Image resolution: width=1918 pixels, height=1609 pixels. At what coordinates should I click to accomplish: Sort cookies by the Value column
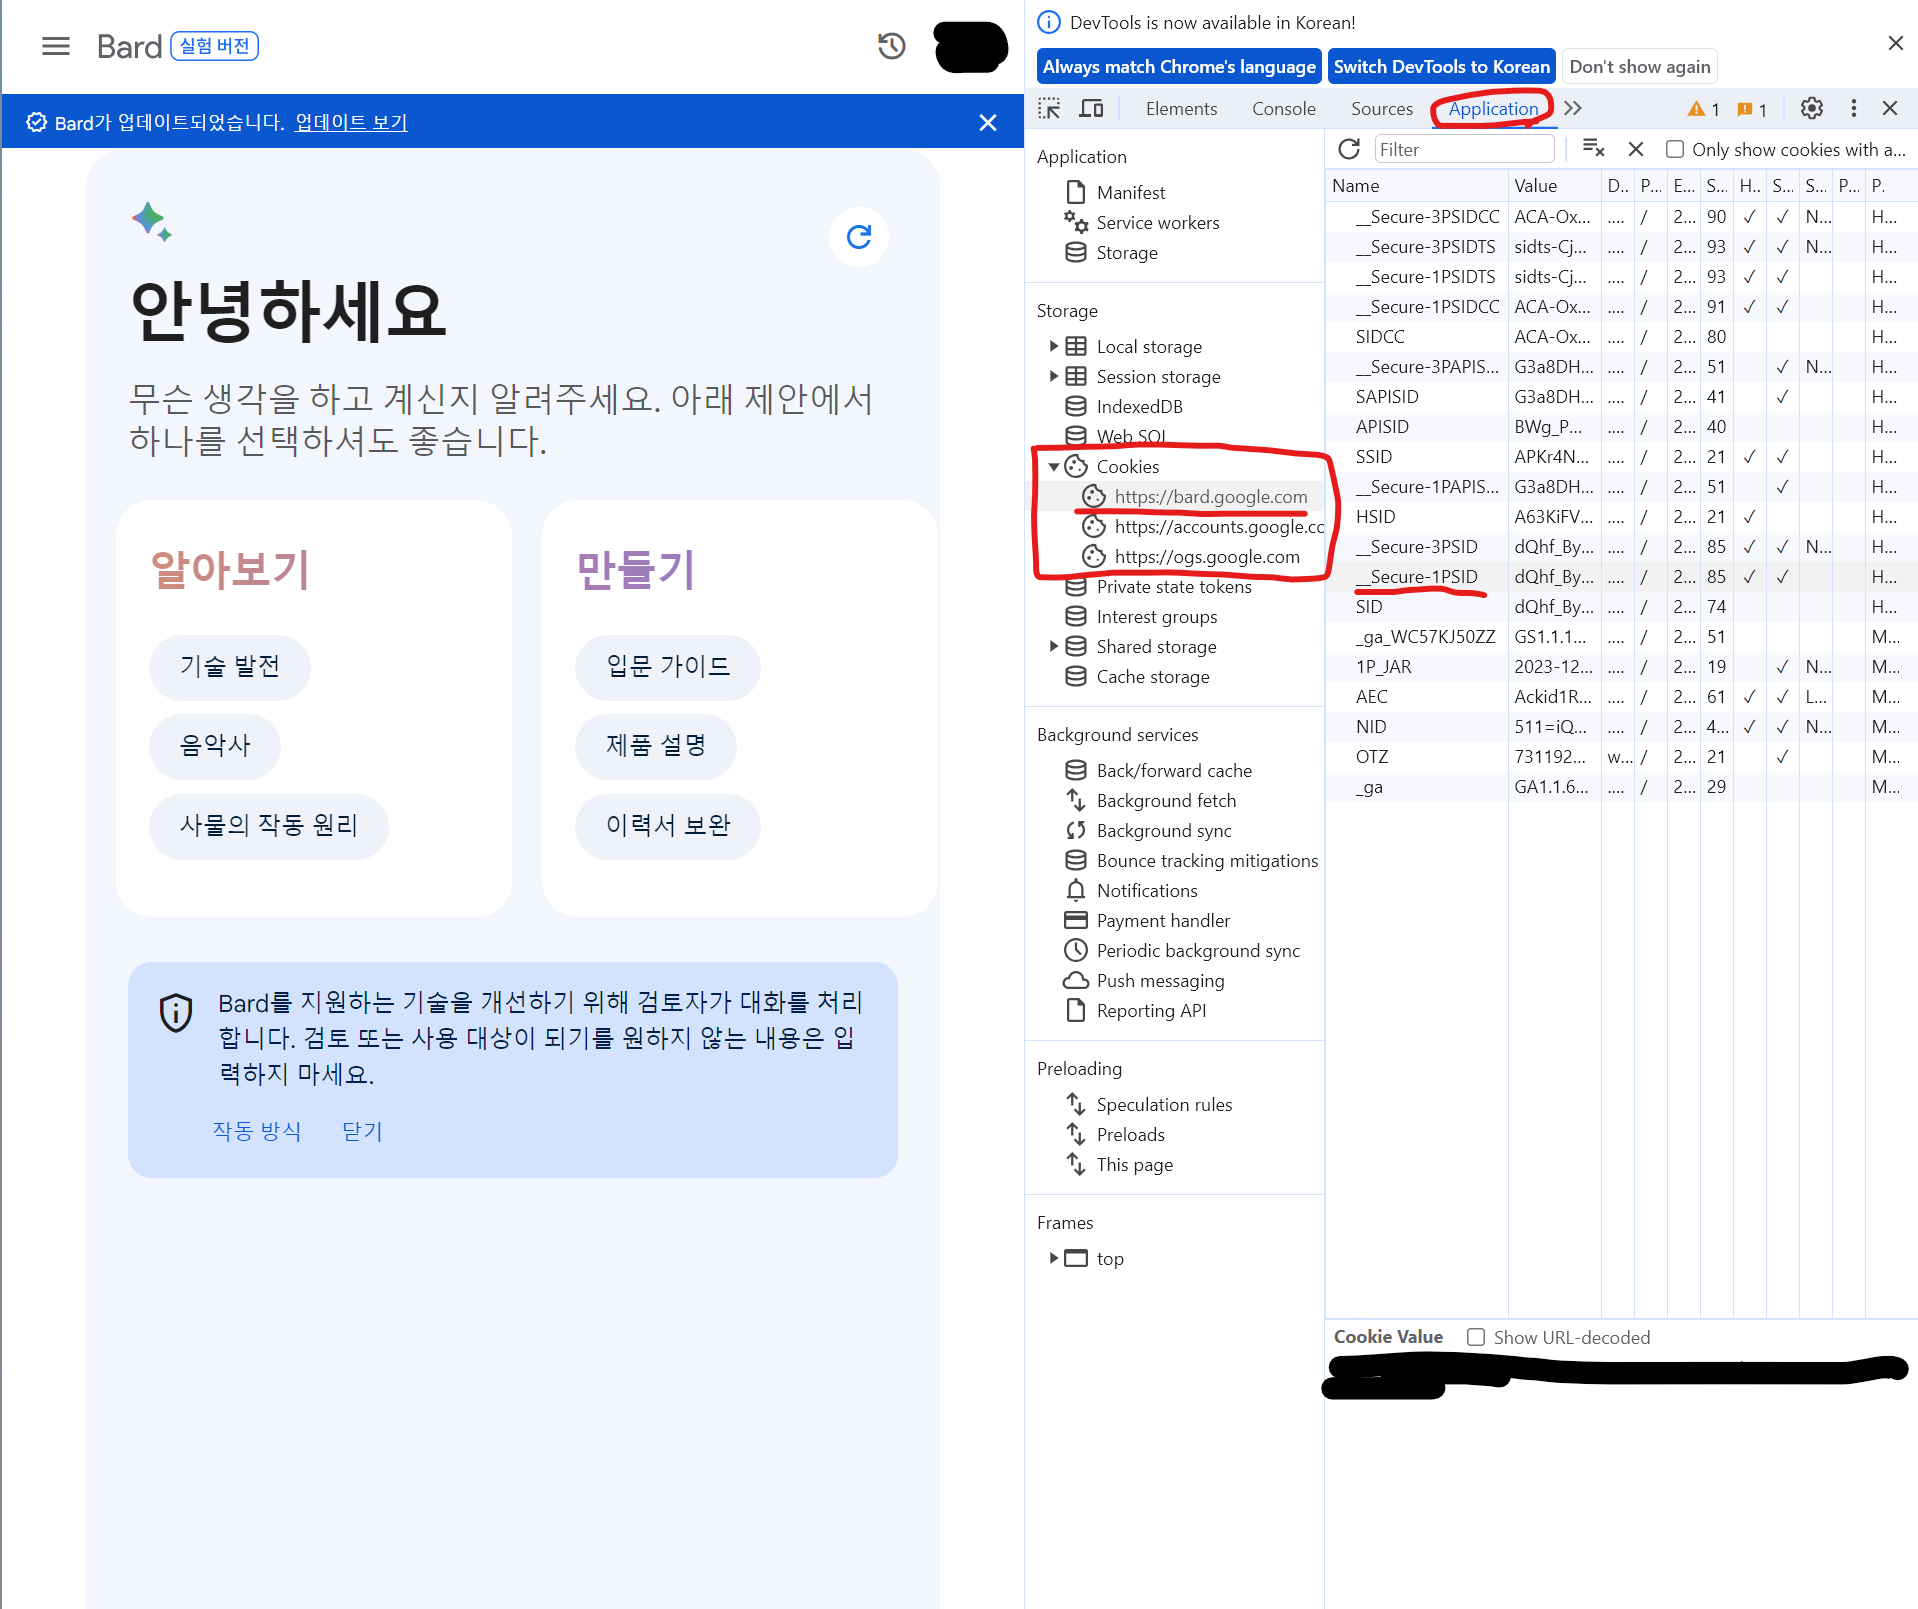[x=1553, y=185]
